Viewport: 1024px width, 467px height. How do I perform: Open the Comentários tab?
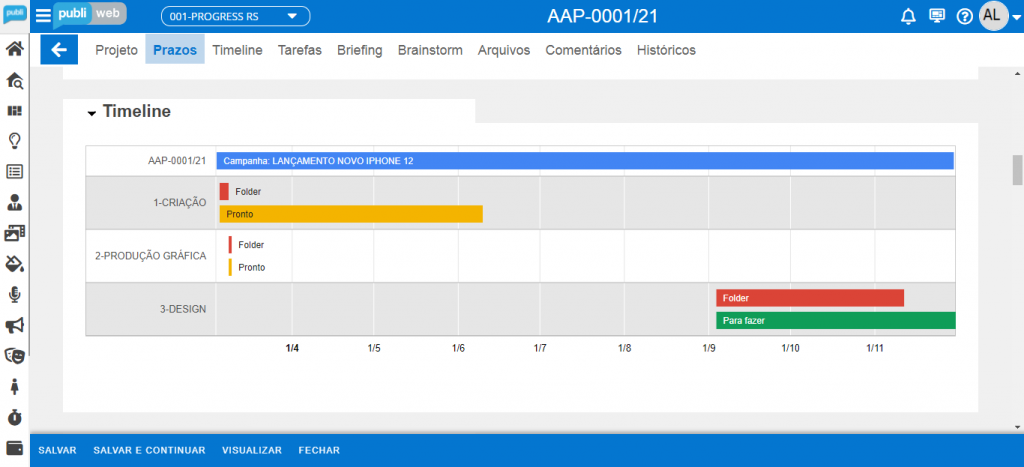(583, 50)
